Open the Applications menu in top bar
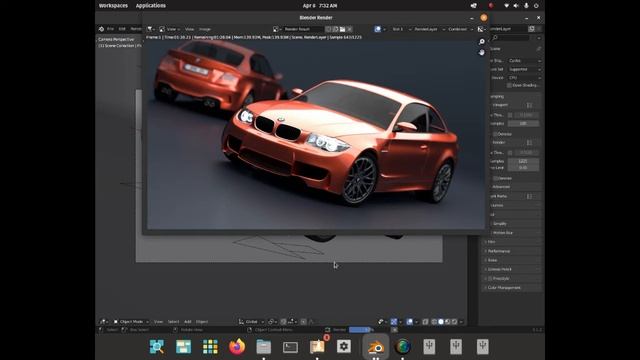The image size is (640, 360). tap(151, 6)
